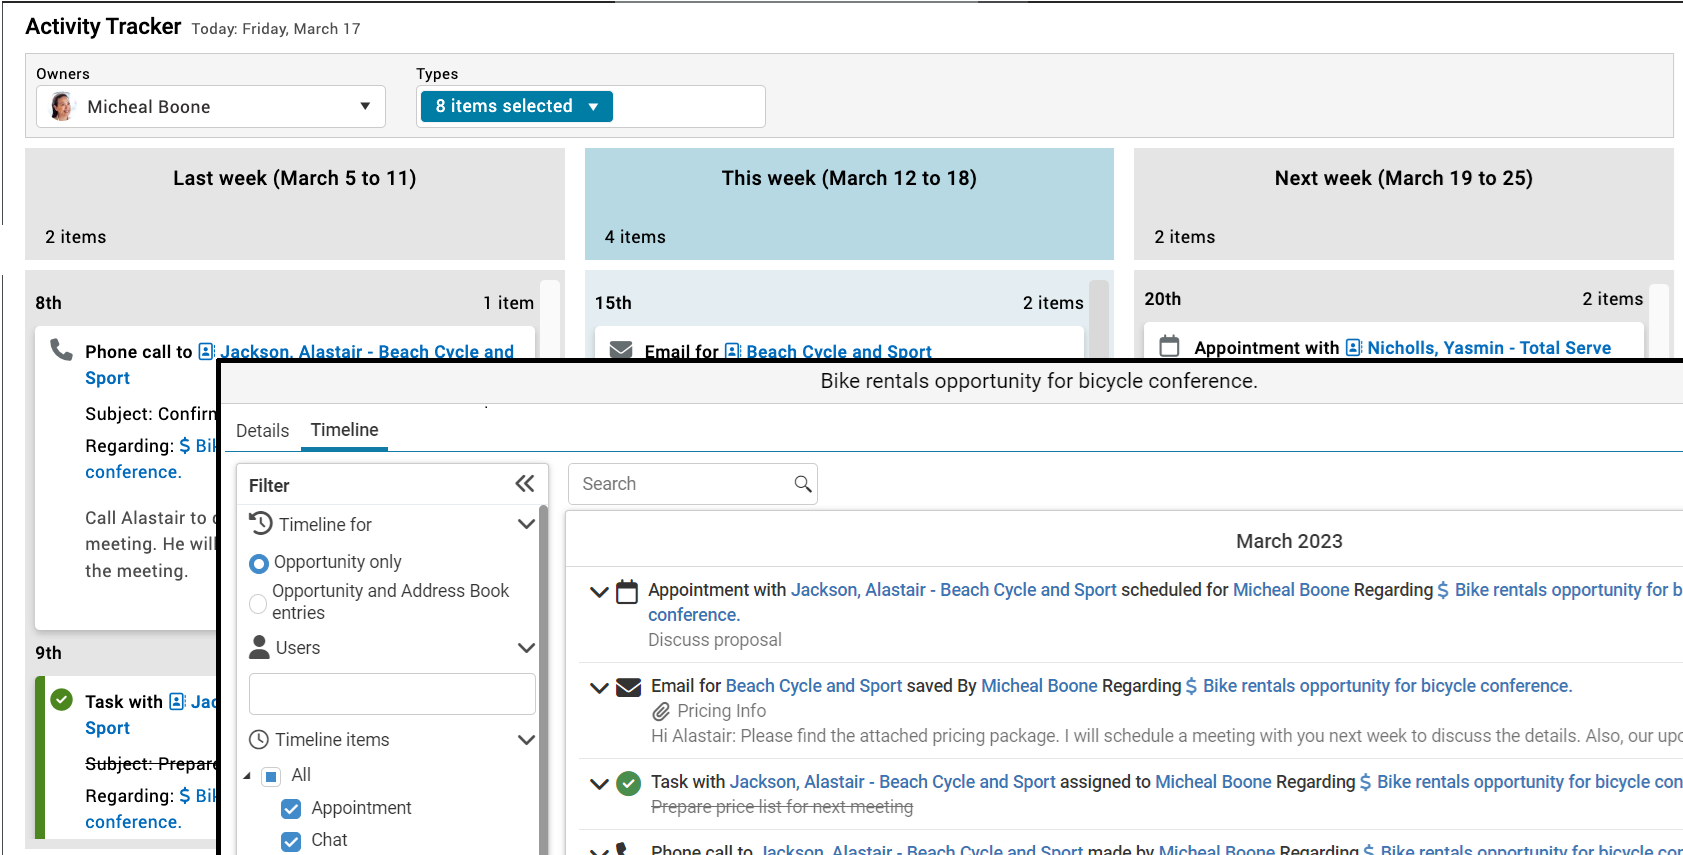Viewport: 1683px width, 855px height.
Task: Open Beach Cycle and Sport link on 15th card
Action: coord(839,351)
